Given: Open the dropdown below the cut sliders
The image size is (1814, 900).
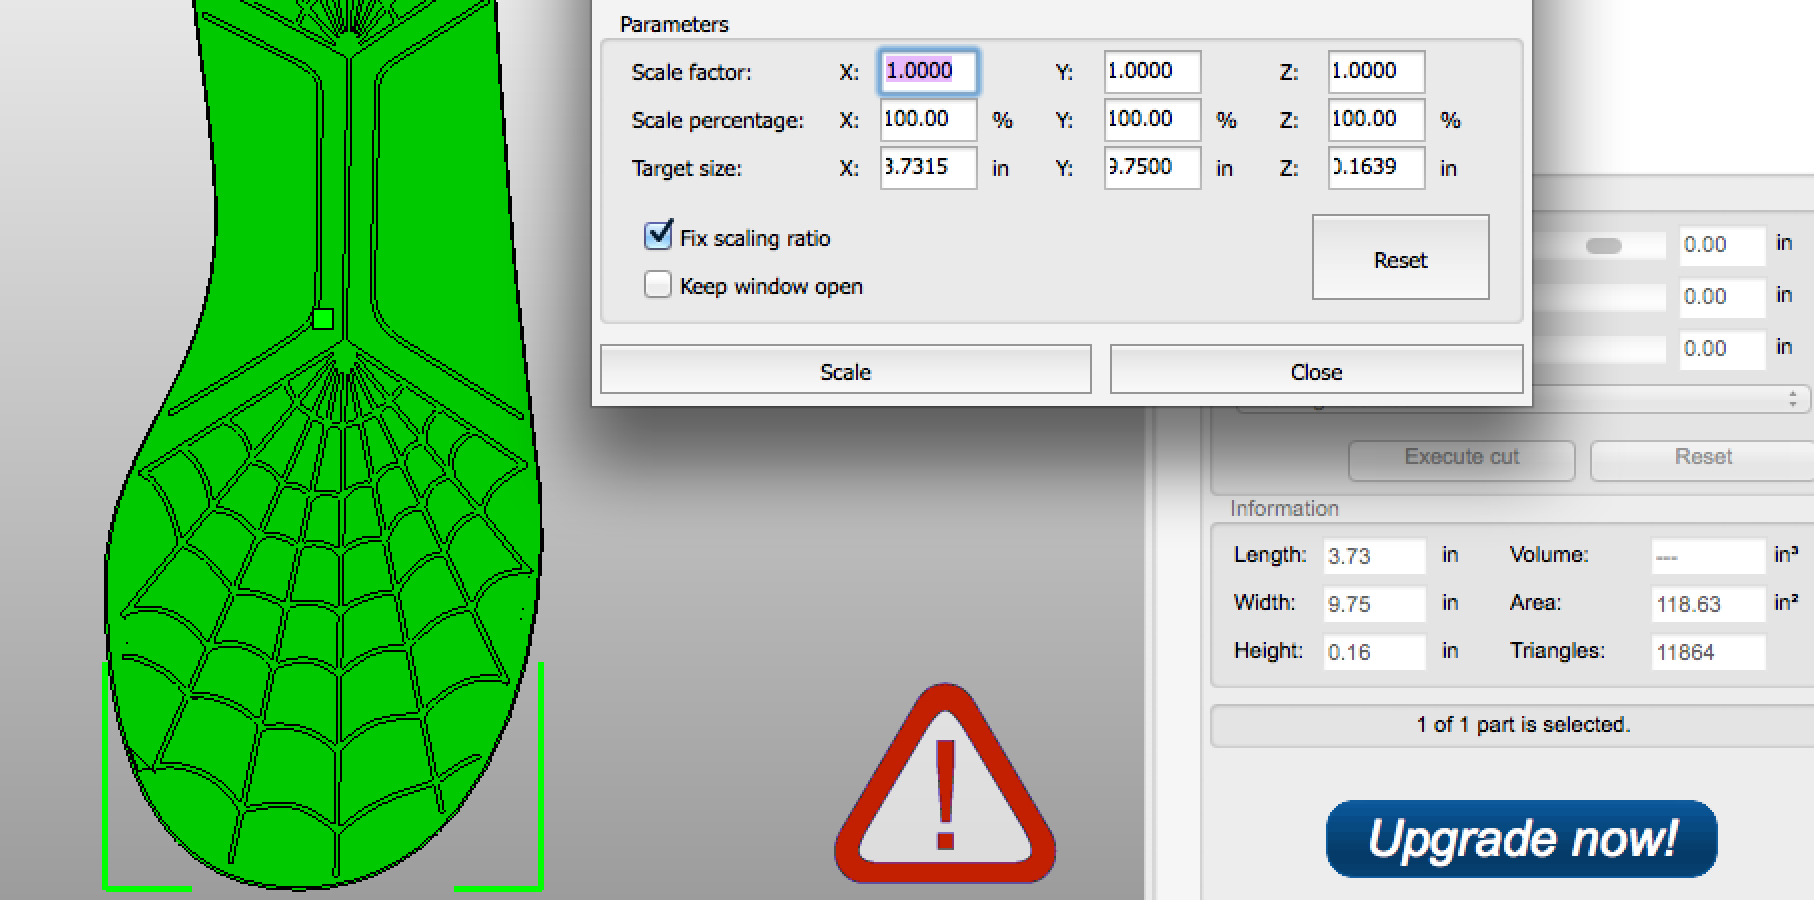Looking at the screenshot, I should click(1523, 399).
